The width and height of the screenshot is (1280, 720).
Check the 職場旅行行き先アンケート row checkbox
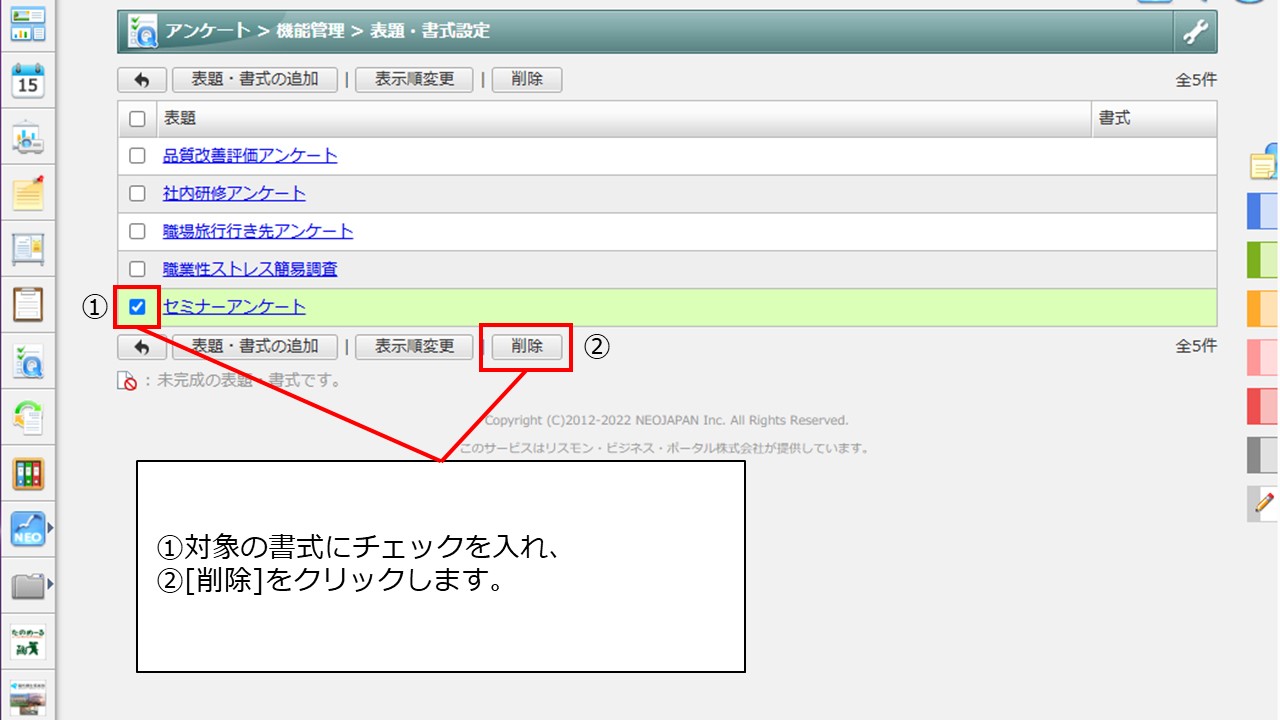(138, 232)
